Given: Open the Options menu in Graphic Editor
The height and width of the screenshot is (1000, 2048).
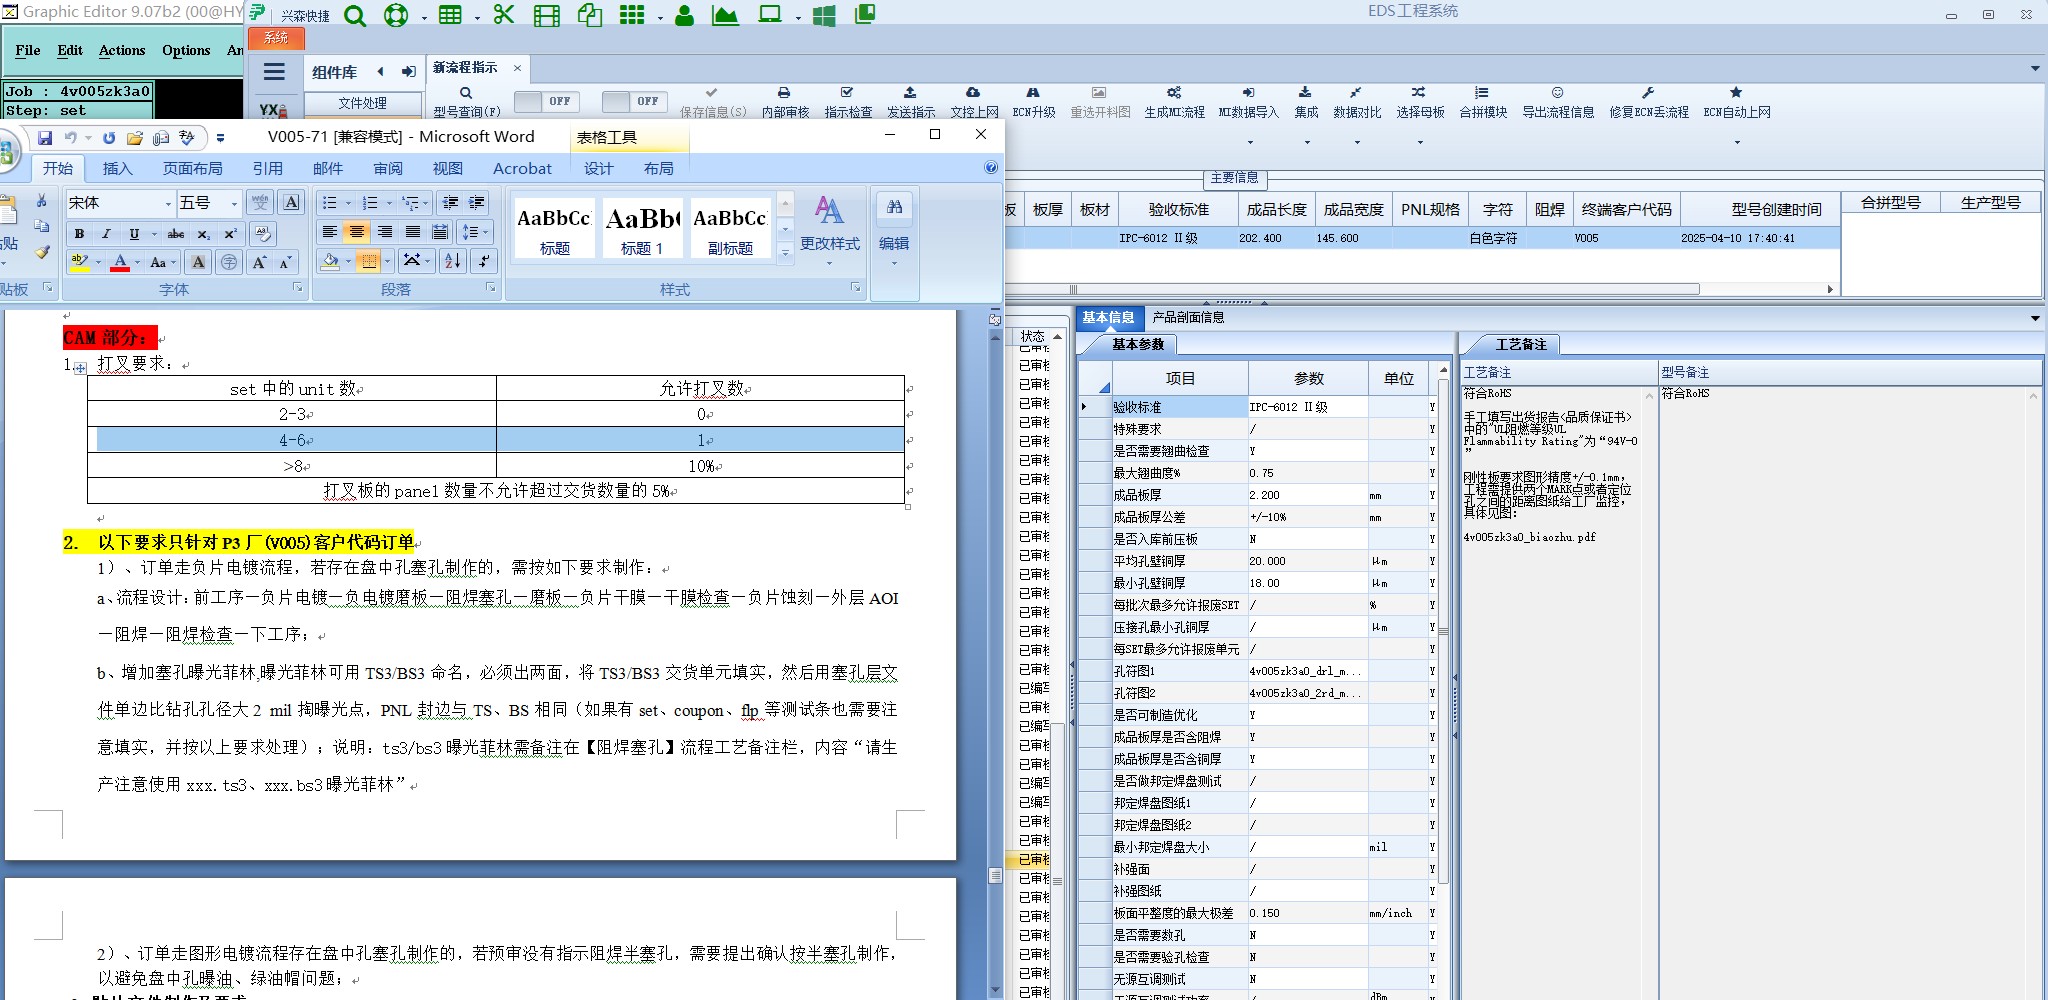Looking at the screenshot, I should [186, 50].
